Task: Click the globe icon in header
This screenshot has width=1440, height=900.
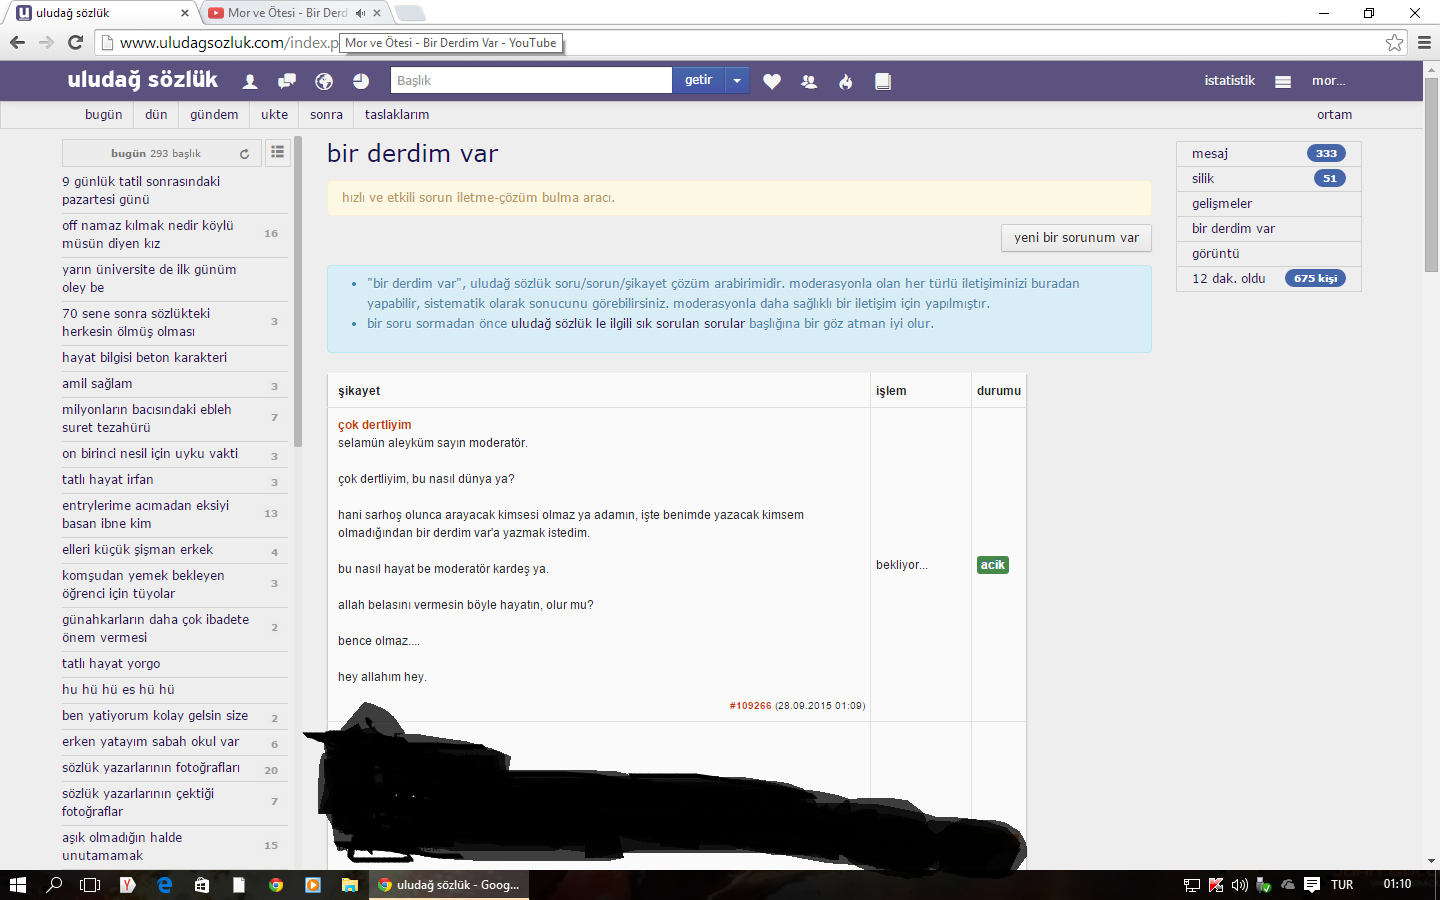Action: tap(324, 82)
